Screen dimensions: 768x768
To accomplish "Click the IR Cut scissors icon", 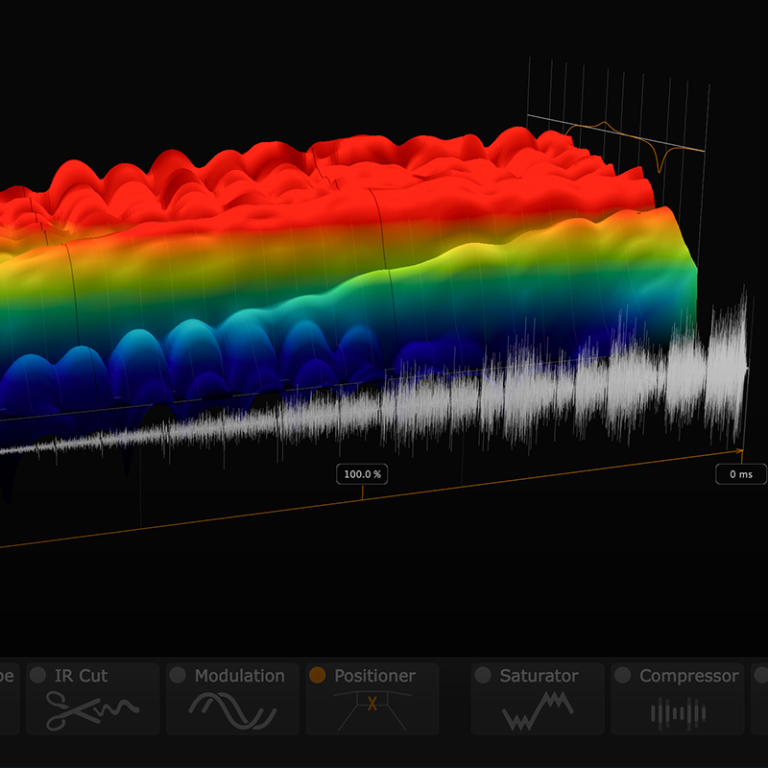I will [x=92, y=710].
